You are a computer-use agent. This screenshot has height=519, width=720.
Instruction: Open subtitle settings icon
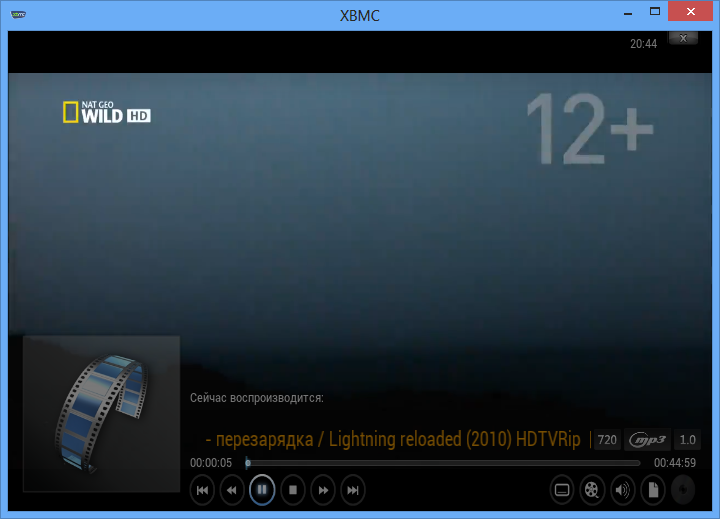[562, 490]
